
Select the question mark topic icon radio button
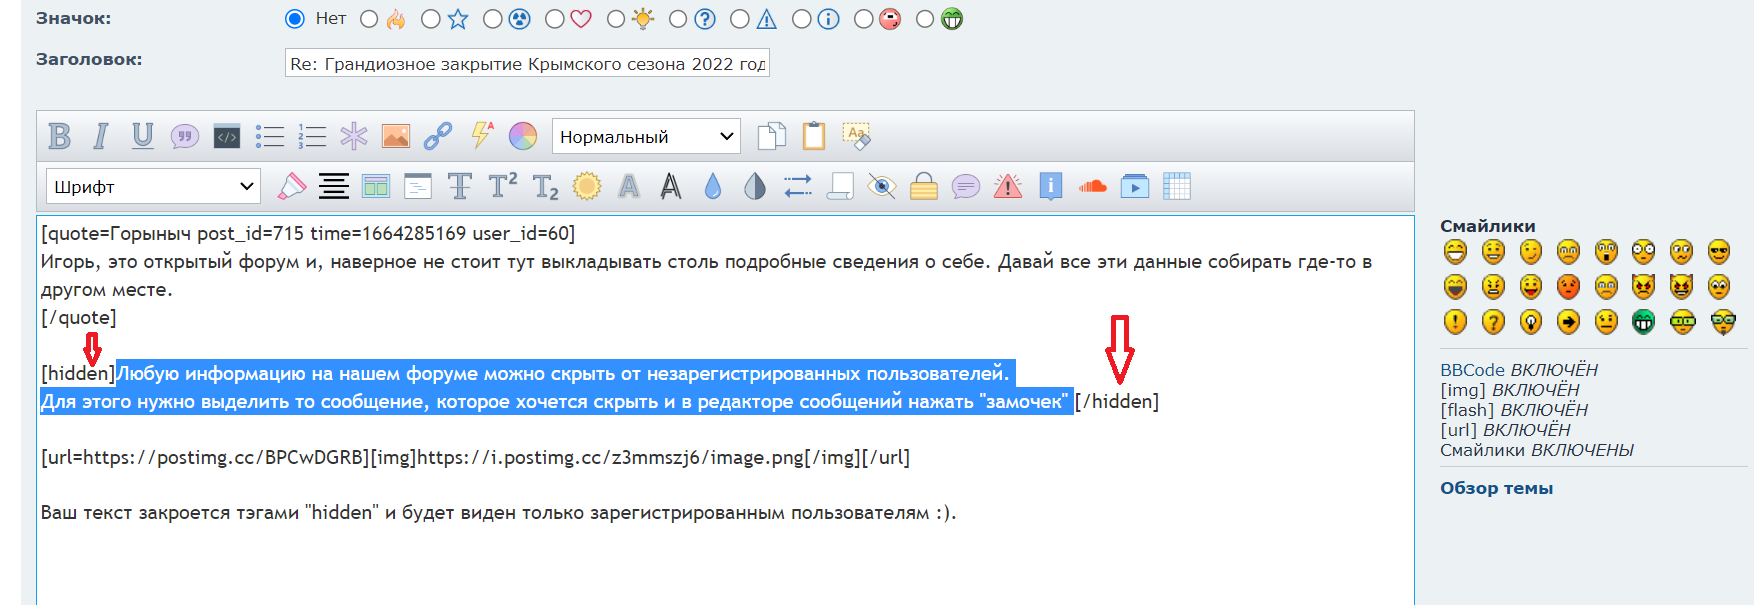(x=678, y=19)
